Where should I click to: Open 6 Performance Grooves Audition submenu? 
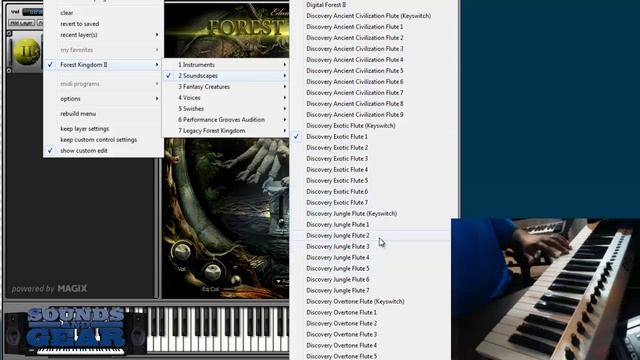click(x=226, y=120)
